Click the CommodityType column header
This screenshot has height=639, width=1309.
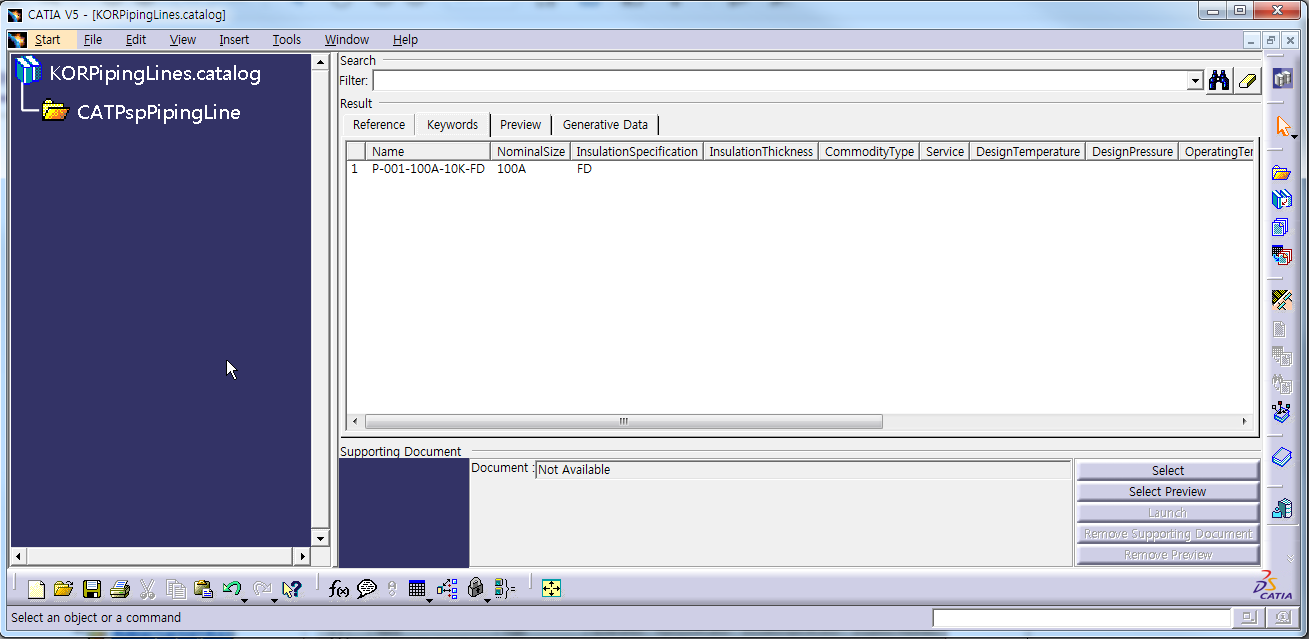pos(869,152)
